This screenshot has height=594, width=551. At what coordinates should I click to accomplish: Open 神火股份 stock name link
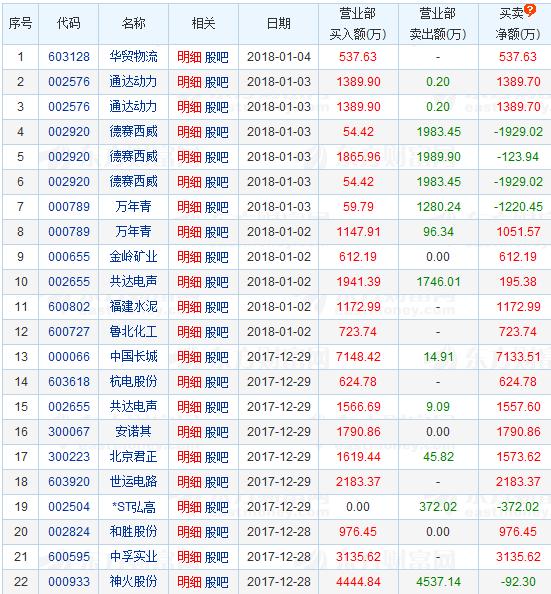[x=133, y=582]
